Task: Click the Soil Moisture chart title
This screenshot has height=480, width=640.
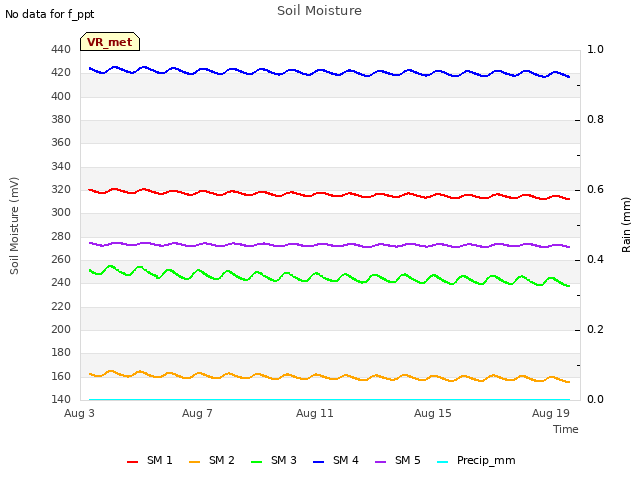Action: (319, 11)
